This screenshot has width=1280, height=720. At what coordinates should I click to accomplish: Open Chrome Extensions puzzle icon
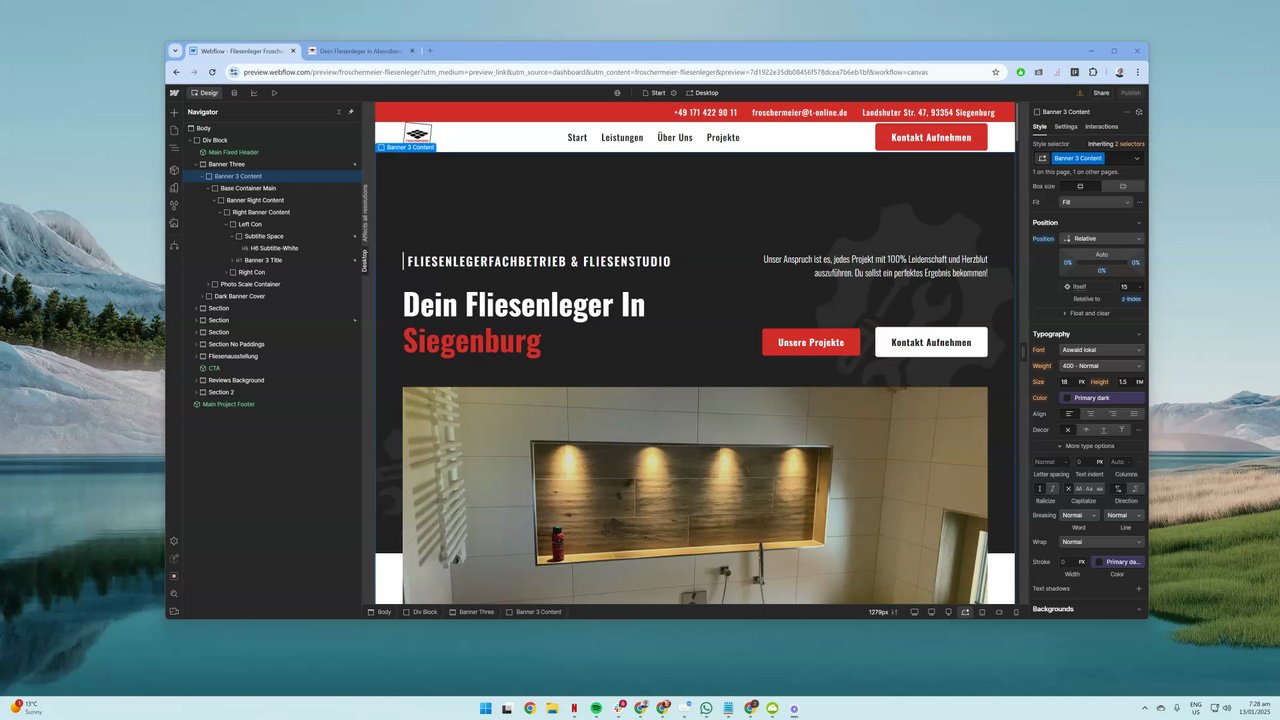pos(1093,72)
